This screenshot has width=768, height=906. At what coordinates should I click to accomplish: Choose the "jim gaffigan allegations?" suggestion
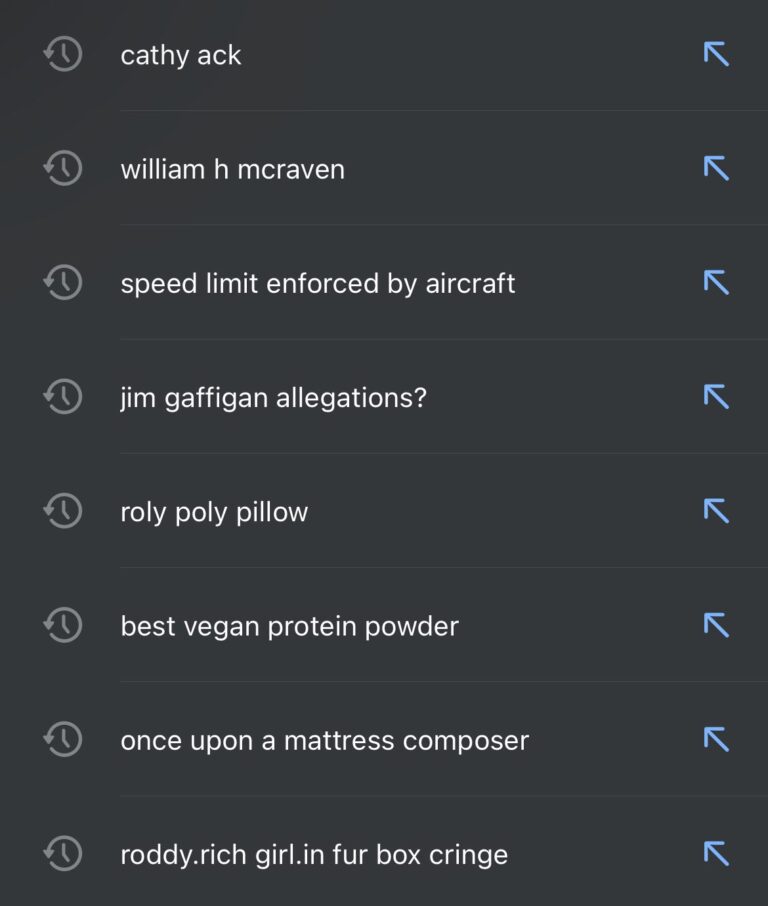tap(273, 398)
